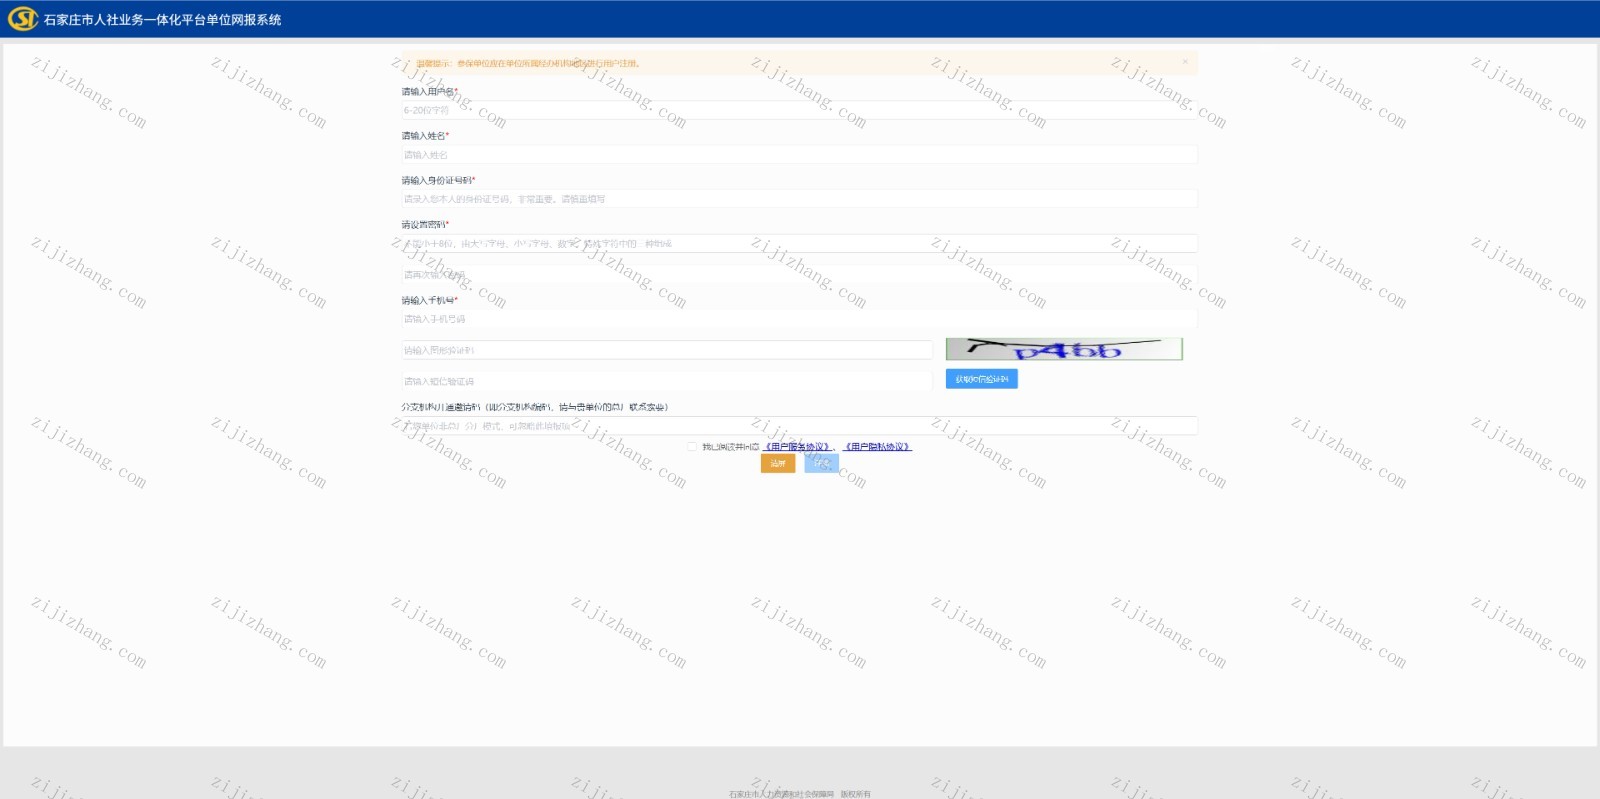The image size is (1600, 799).
Task: Click the ID card number input field
Action: pos(799,199)
